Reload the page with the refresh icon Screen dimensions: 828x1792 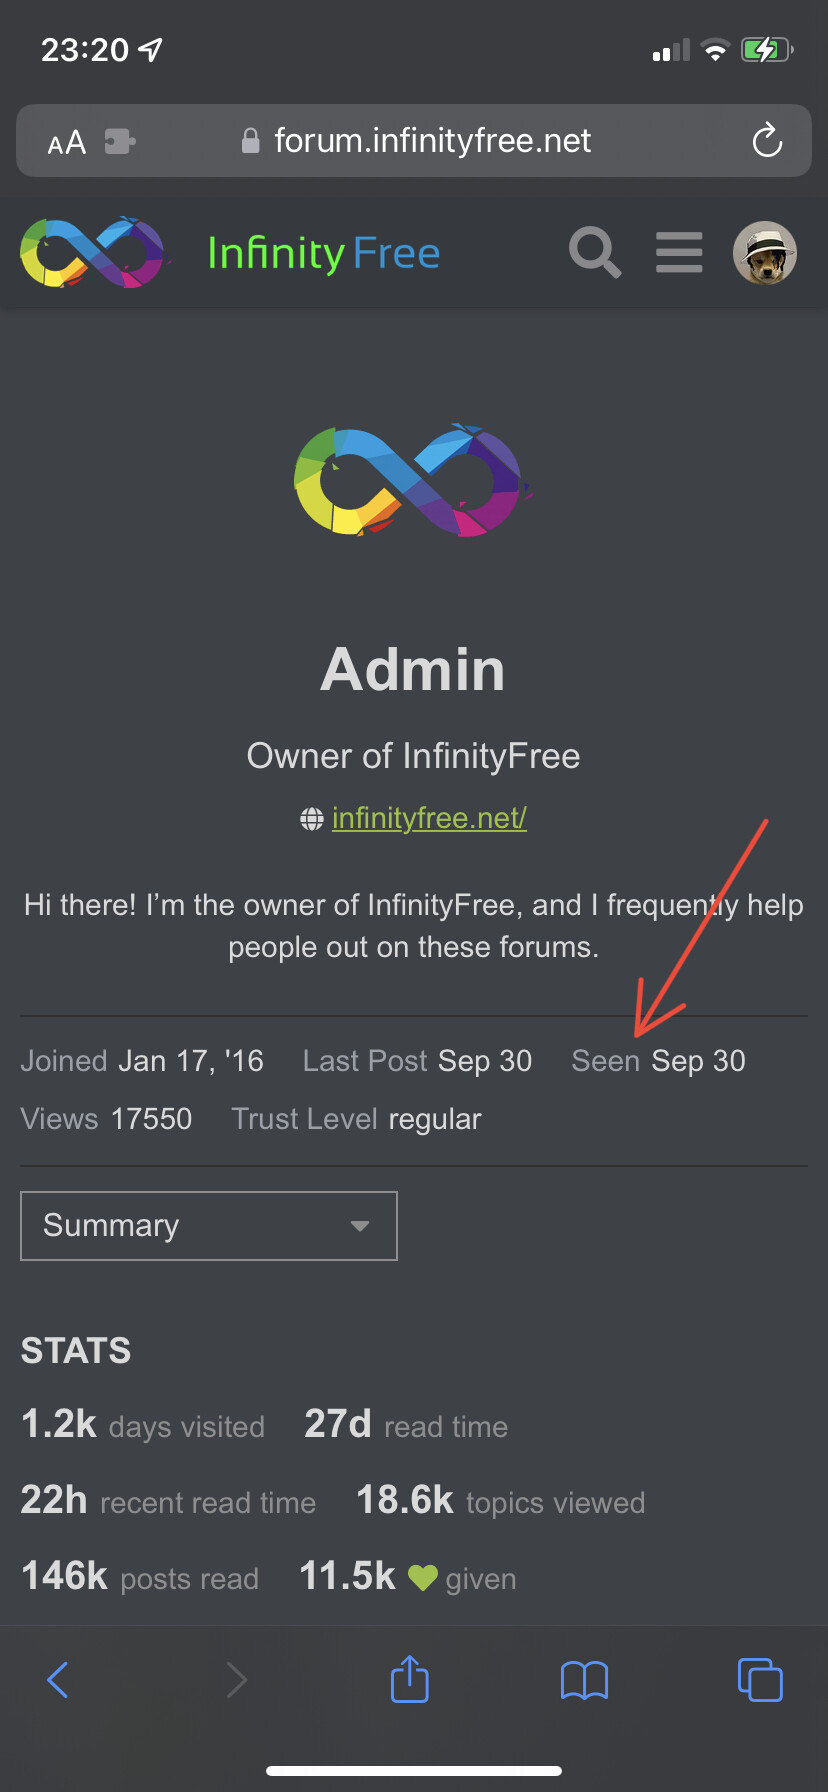coord(767,141)
